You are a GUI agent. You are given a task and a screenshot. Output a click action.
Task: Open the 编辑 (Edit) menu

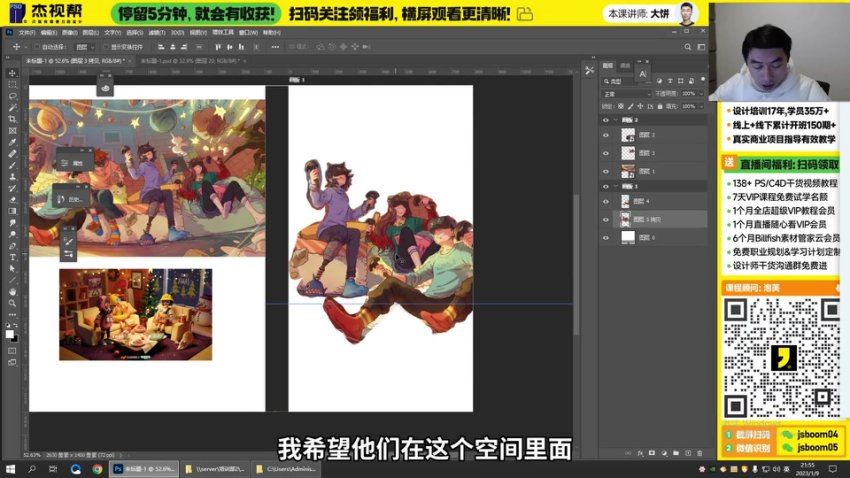tap(49, 33)
